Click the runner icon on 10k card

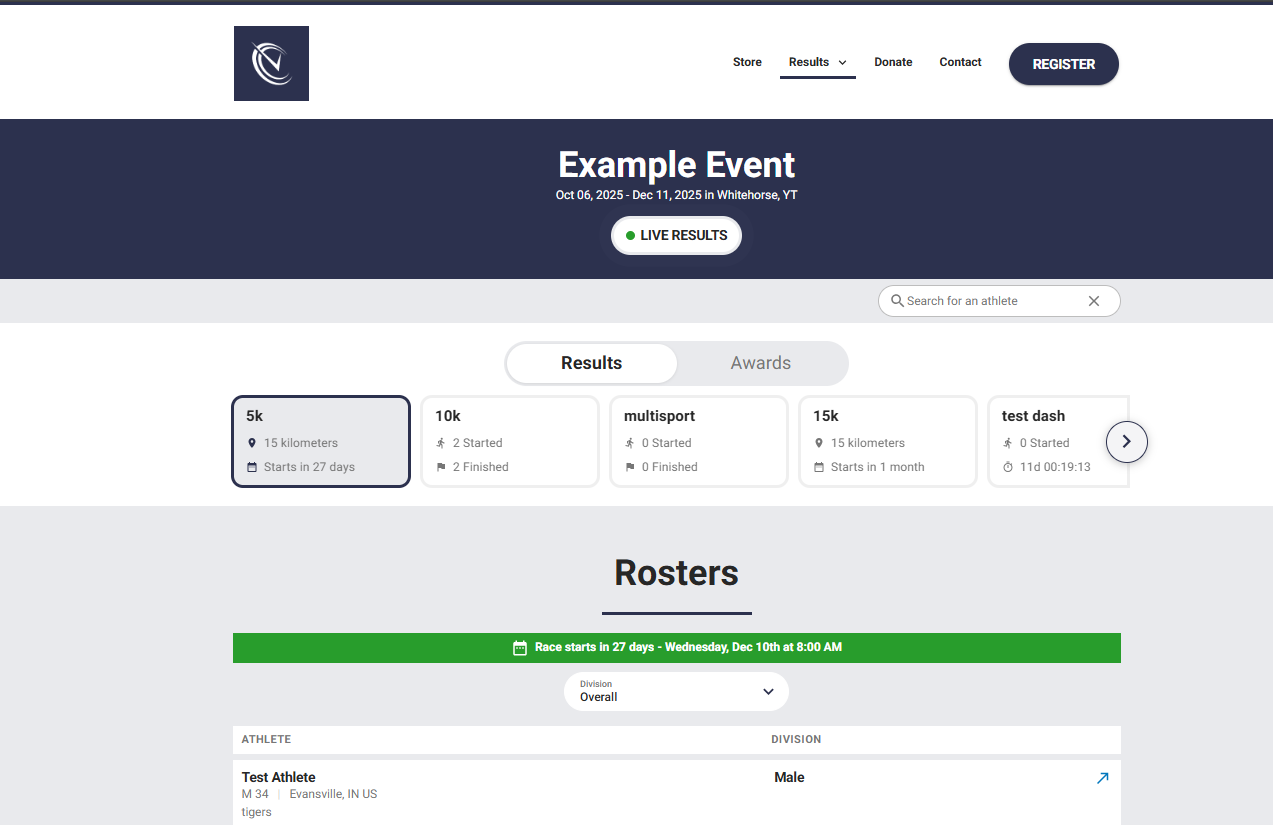click(441, 443)
